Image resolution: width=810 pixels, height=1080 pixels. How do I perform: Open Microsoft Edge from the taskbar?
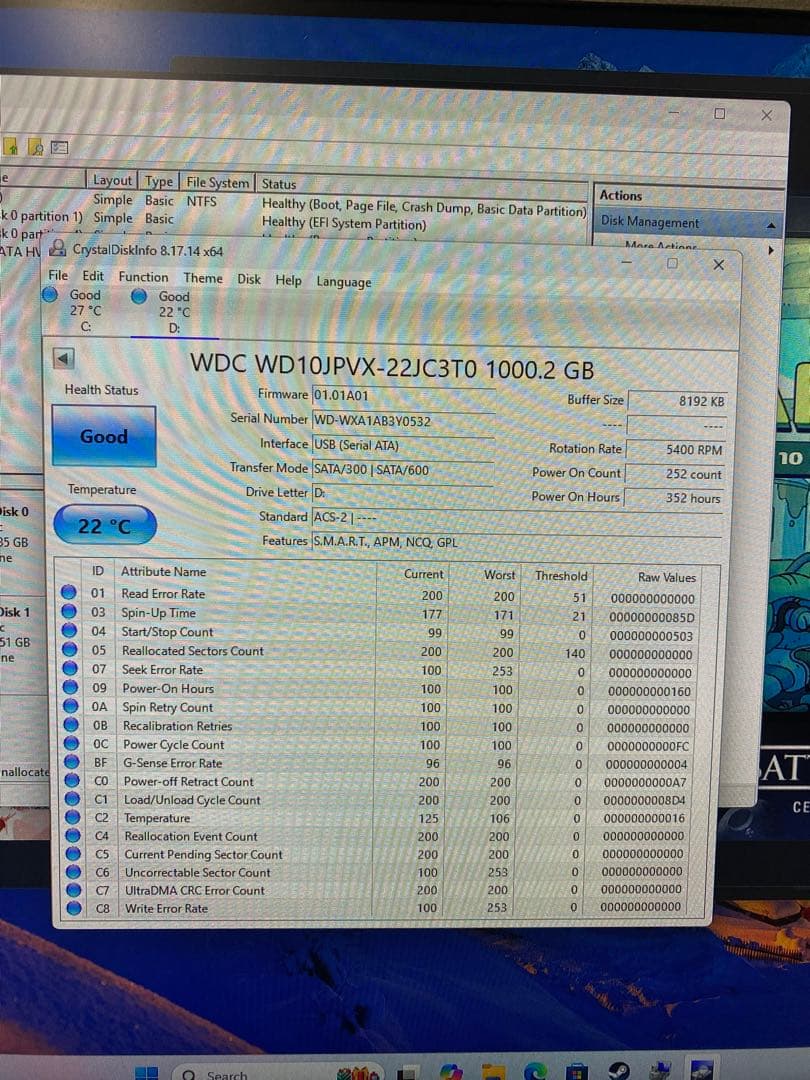[535, 1071]
